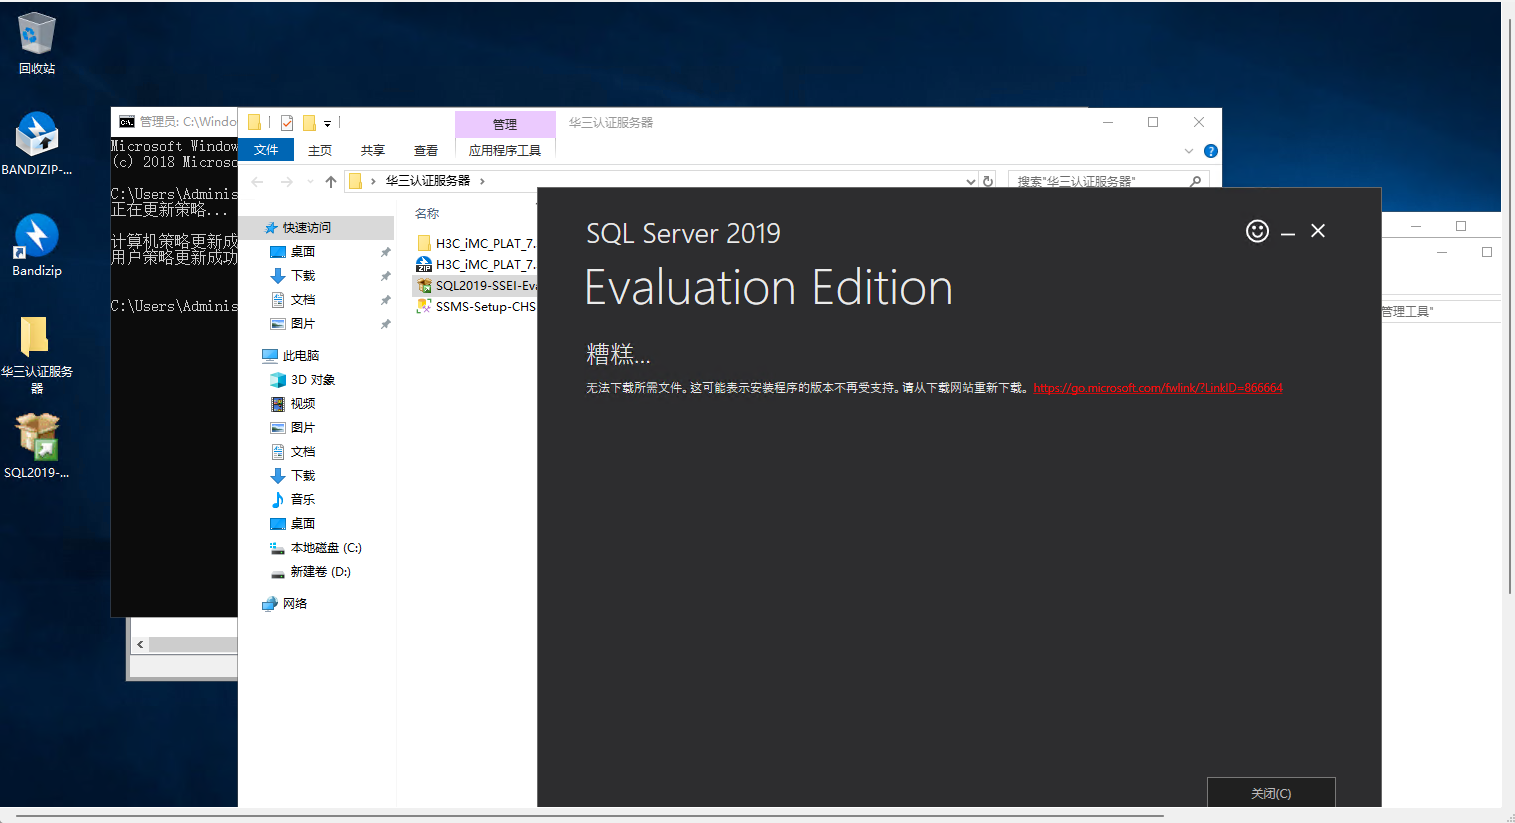This screenshot has height=823, width=1515.
Task: Select 本地磁盘 (C:) in navigation pane
Action: pyautogui.click(x=325, y=548)
